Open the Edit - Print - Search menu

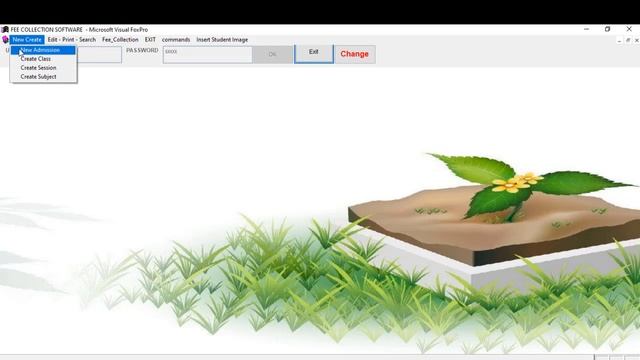pyautogui.click(x=71, y=40)
